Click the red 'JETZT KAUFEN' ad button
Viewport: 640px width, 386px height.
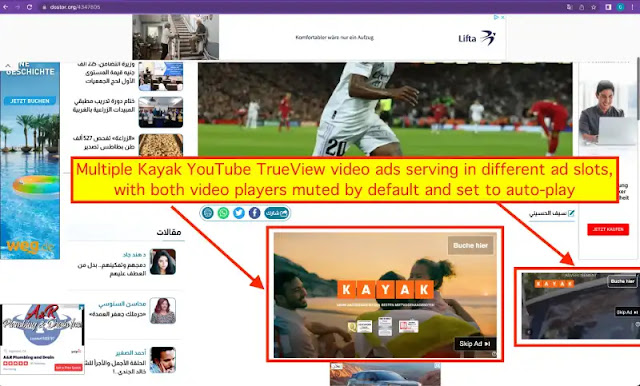click(608, 229)
